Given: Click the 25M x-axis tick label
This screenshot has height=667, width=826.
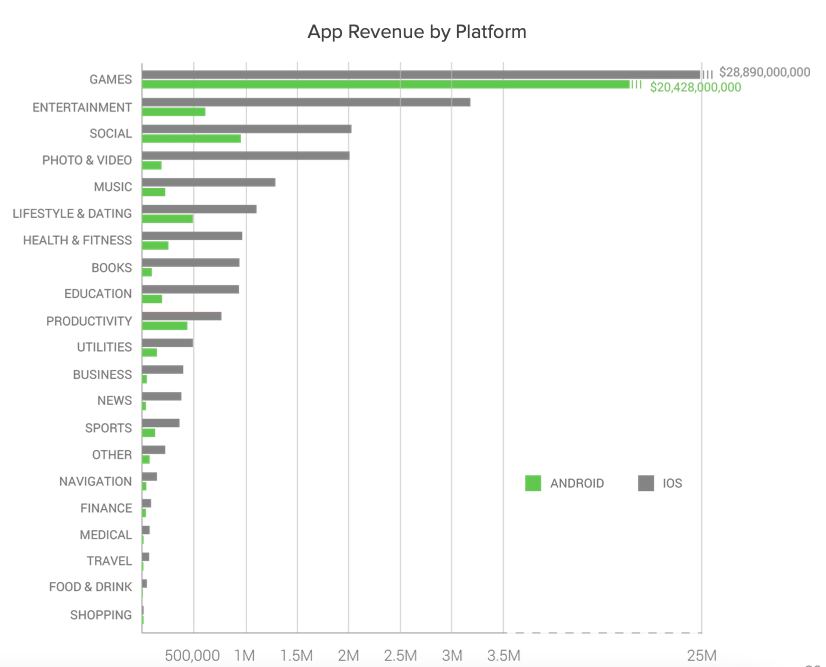Looking at the screenshot, I should 701,655.
